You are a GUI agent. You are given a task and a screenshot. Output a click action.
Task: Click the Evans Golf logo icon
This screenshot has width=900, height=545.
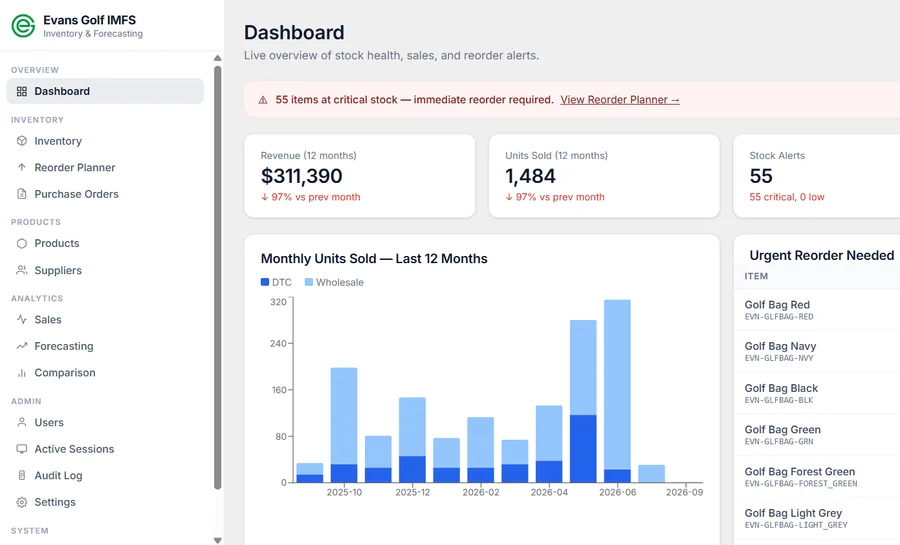coord(23,26)
